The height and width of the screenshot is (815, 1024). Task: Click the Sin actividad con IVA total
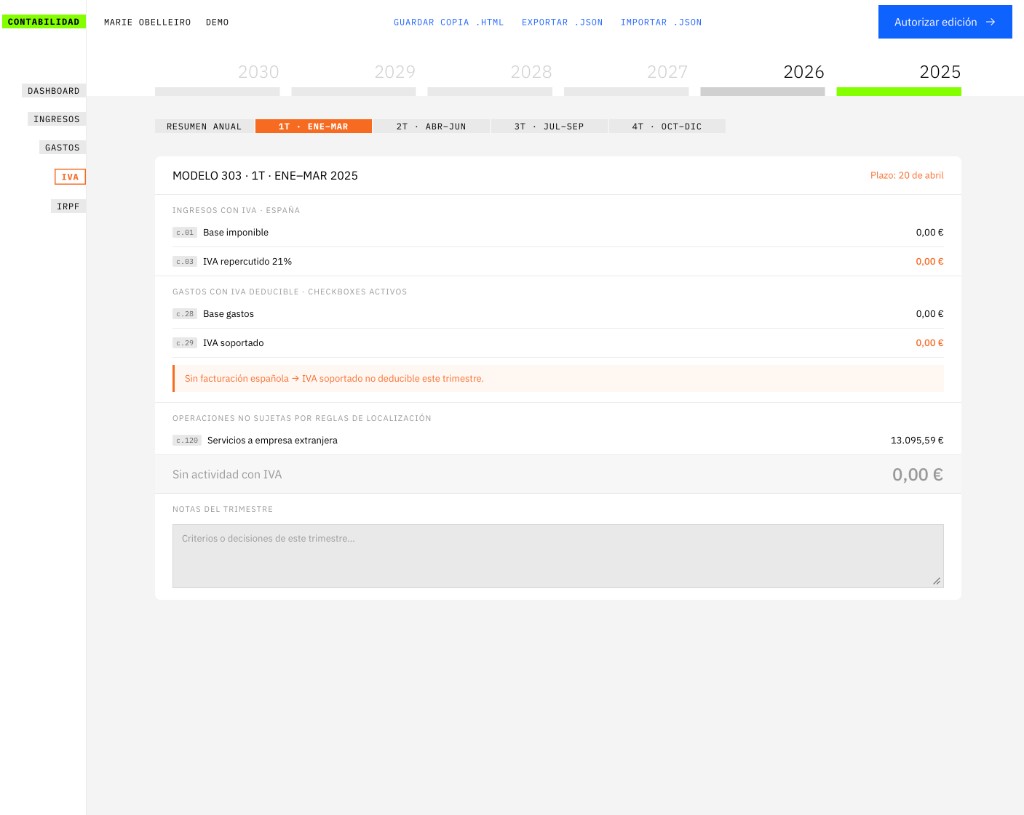point(917,475)
